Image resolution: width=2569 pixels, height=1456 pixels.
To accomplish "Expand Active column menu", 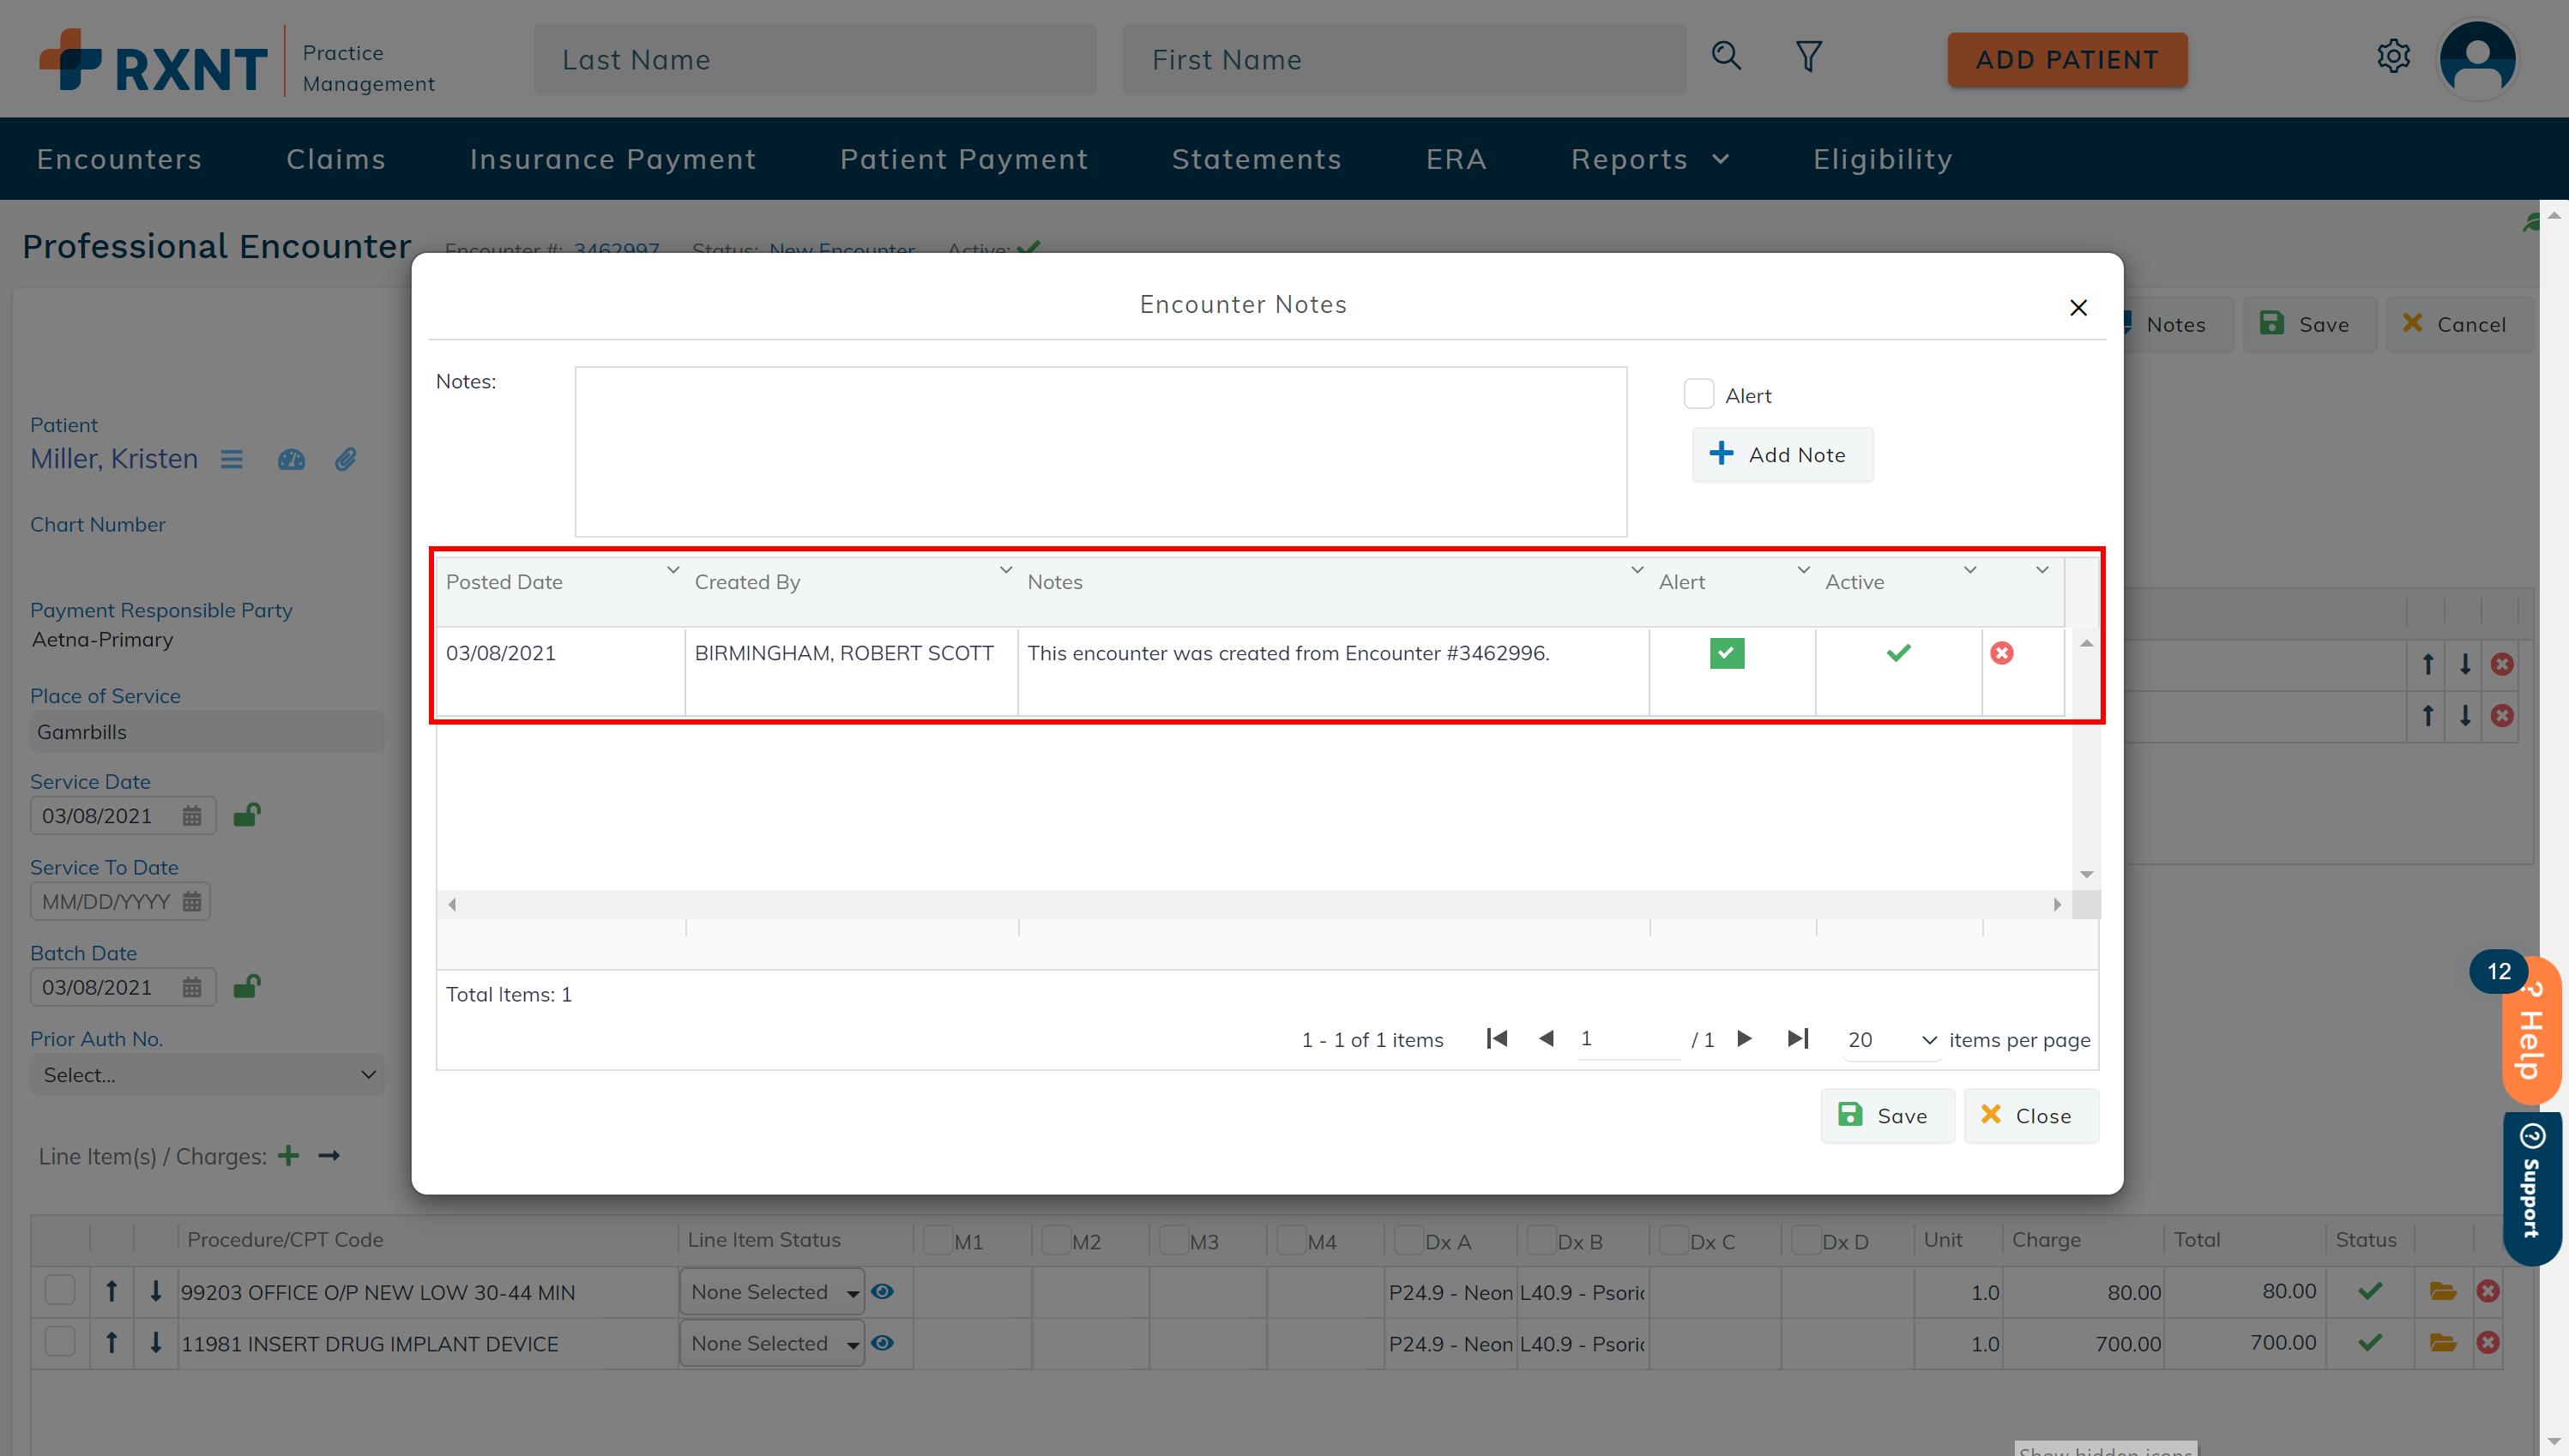I will 1970,570.
